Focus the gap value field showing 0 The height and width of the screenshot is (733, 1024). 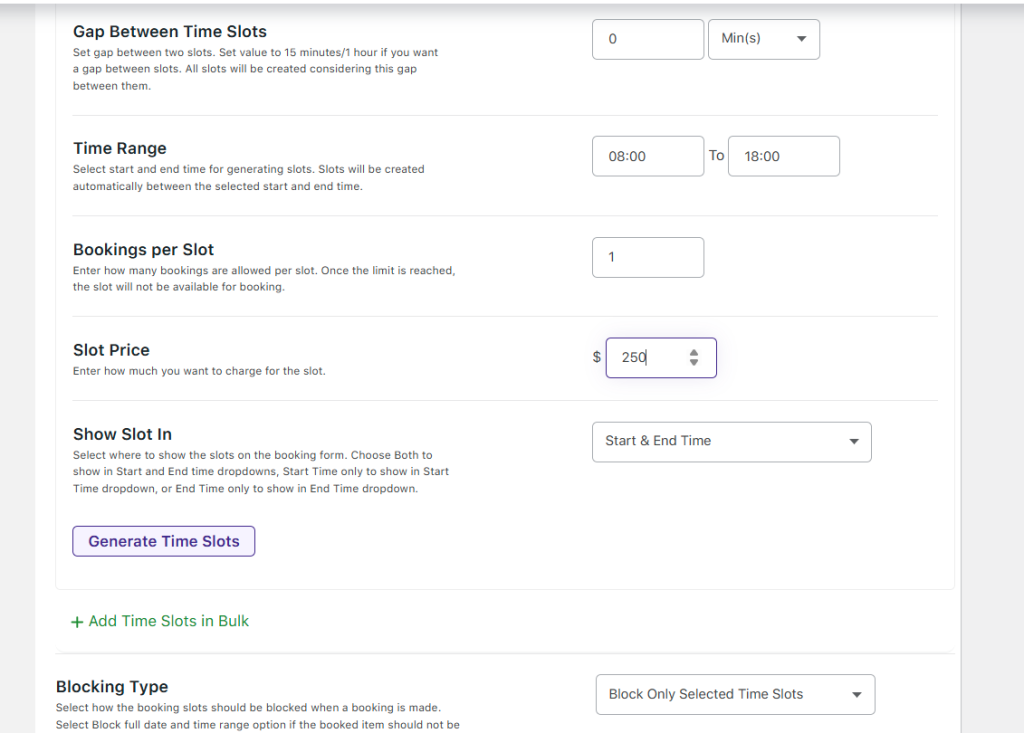pos(647,39)
